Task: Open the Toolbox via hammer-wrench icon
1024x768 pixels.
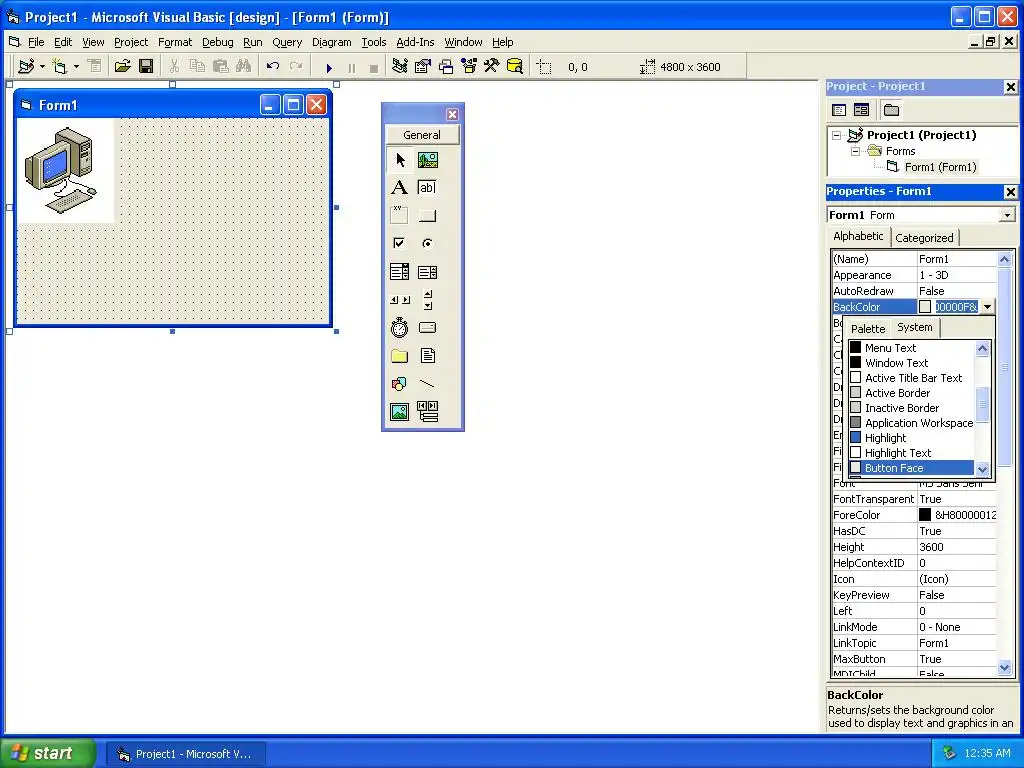Action: [x=491, y=67]
